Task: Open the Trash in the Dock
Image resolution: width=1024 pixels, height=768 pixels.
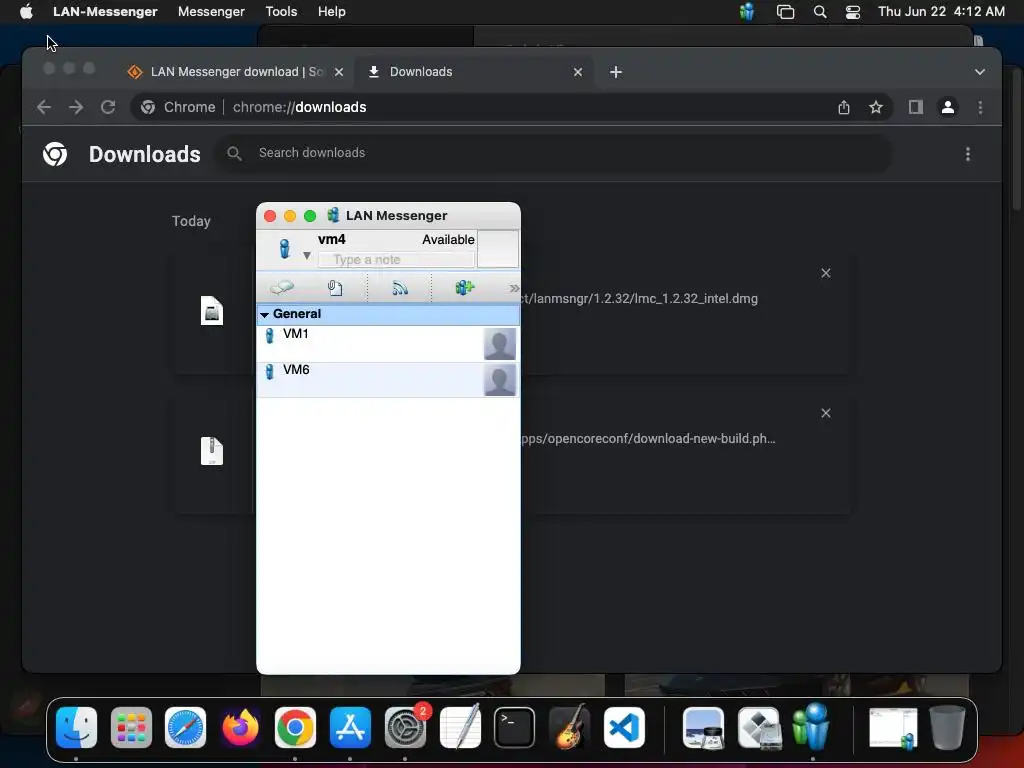Action: (x=947, y=728)
